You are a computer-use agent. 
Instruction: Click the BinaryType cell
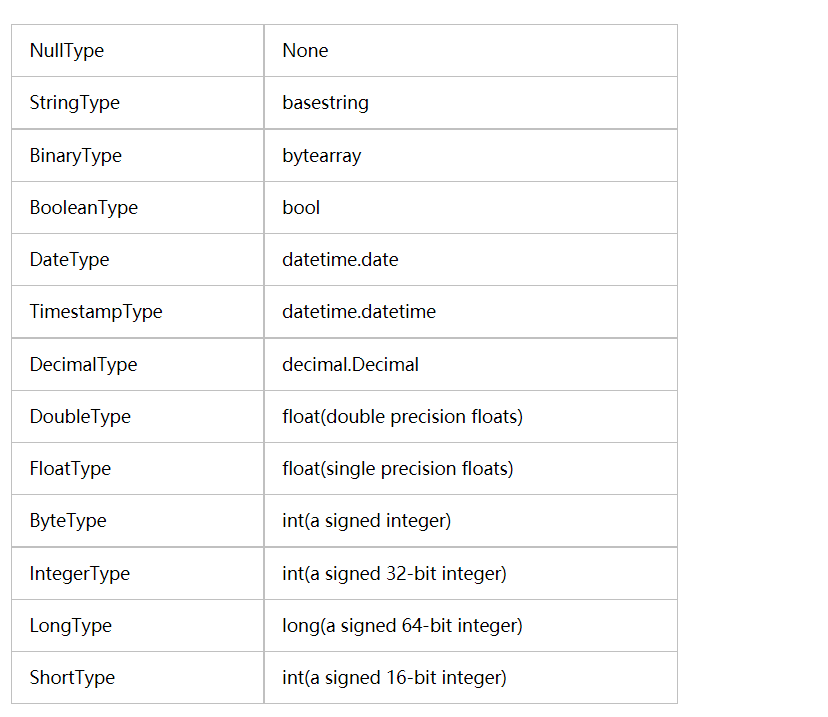tap(137, 156)
